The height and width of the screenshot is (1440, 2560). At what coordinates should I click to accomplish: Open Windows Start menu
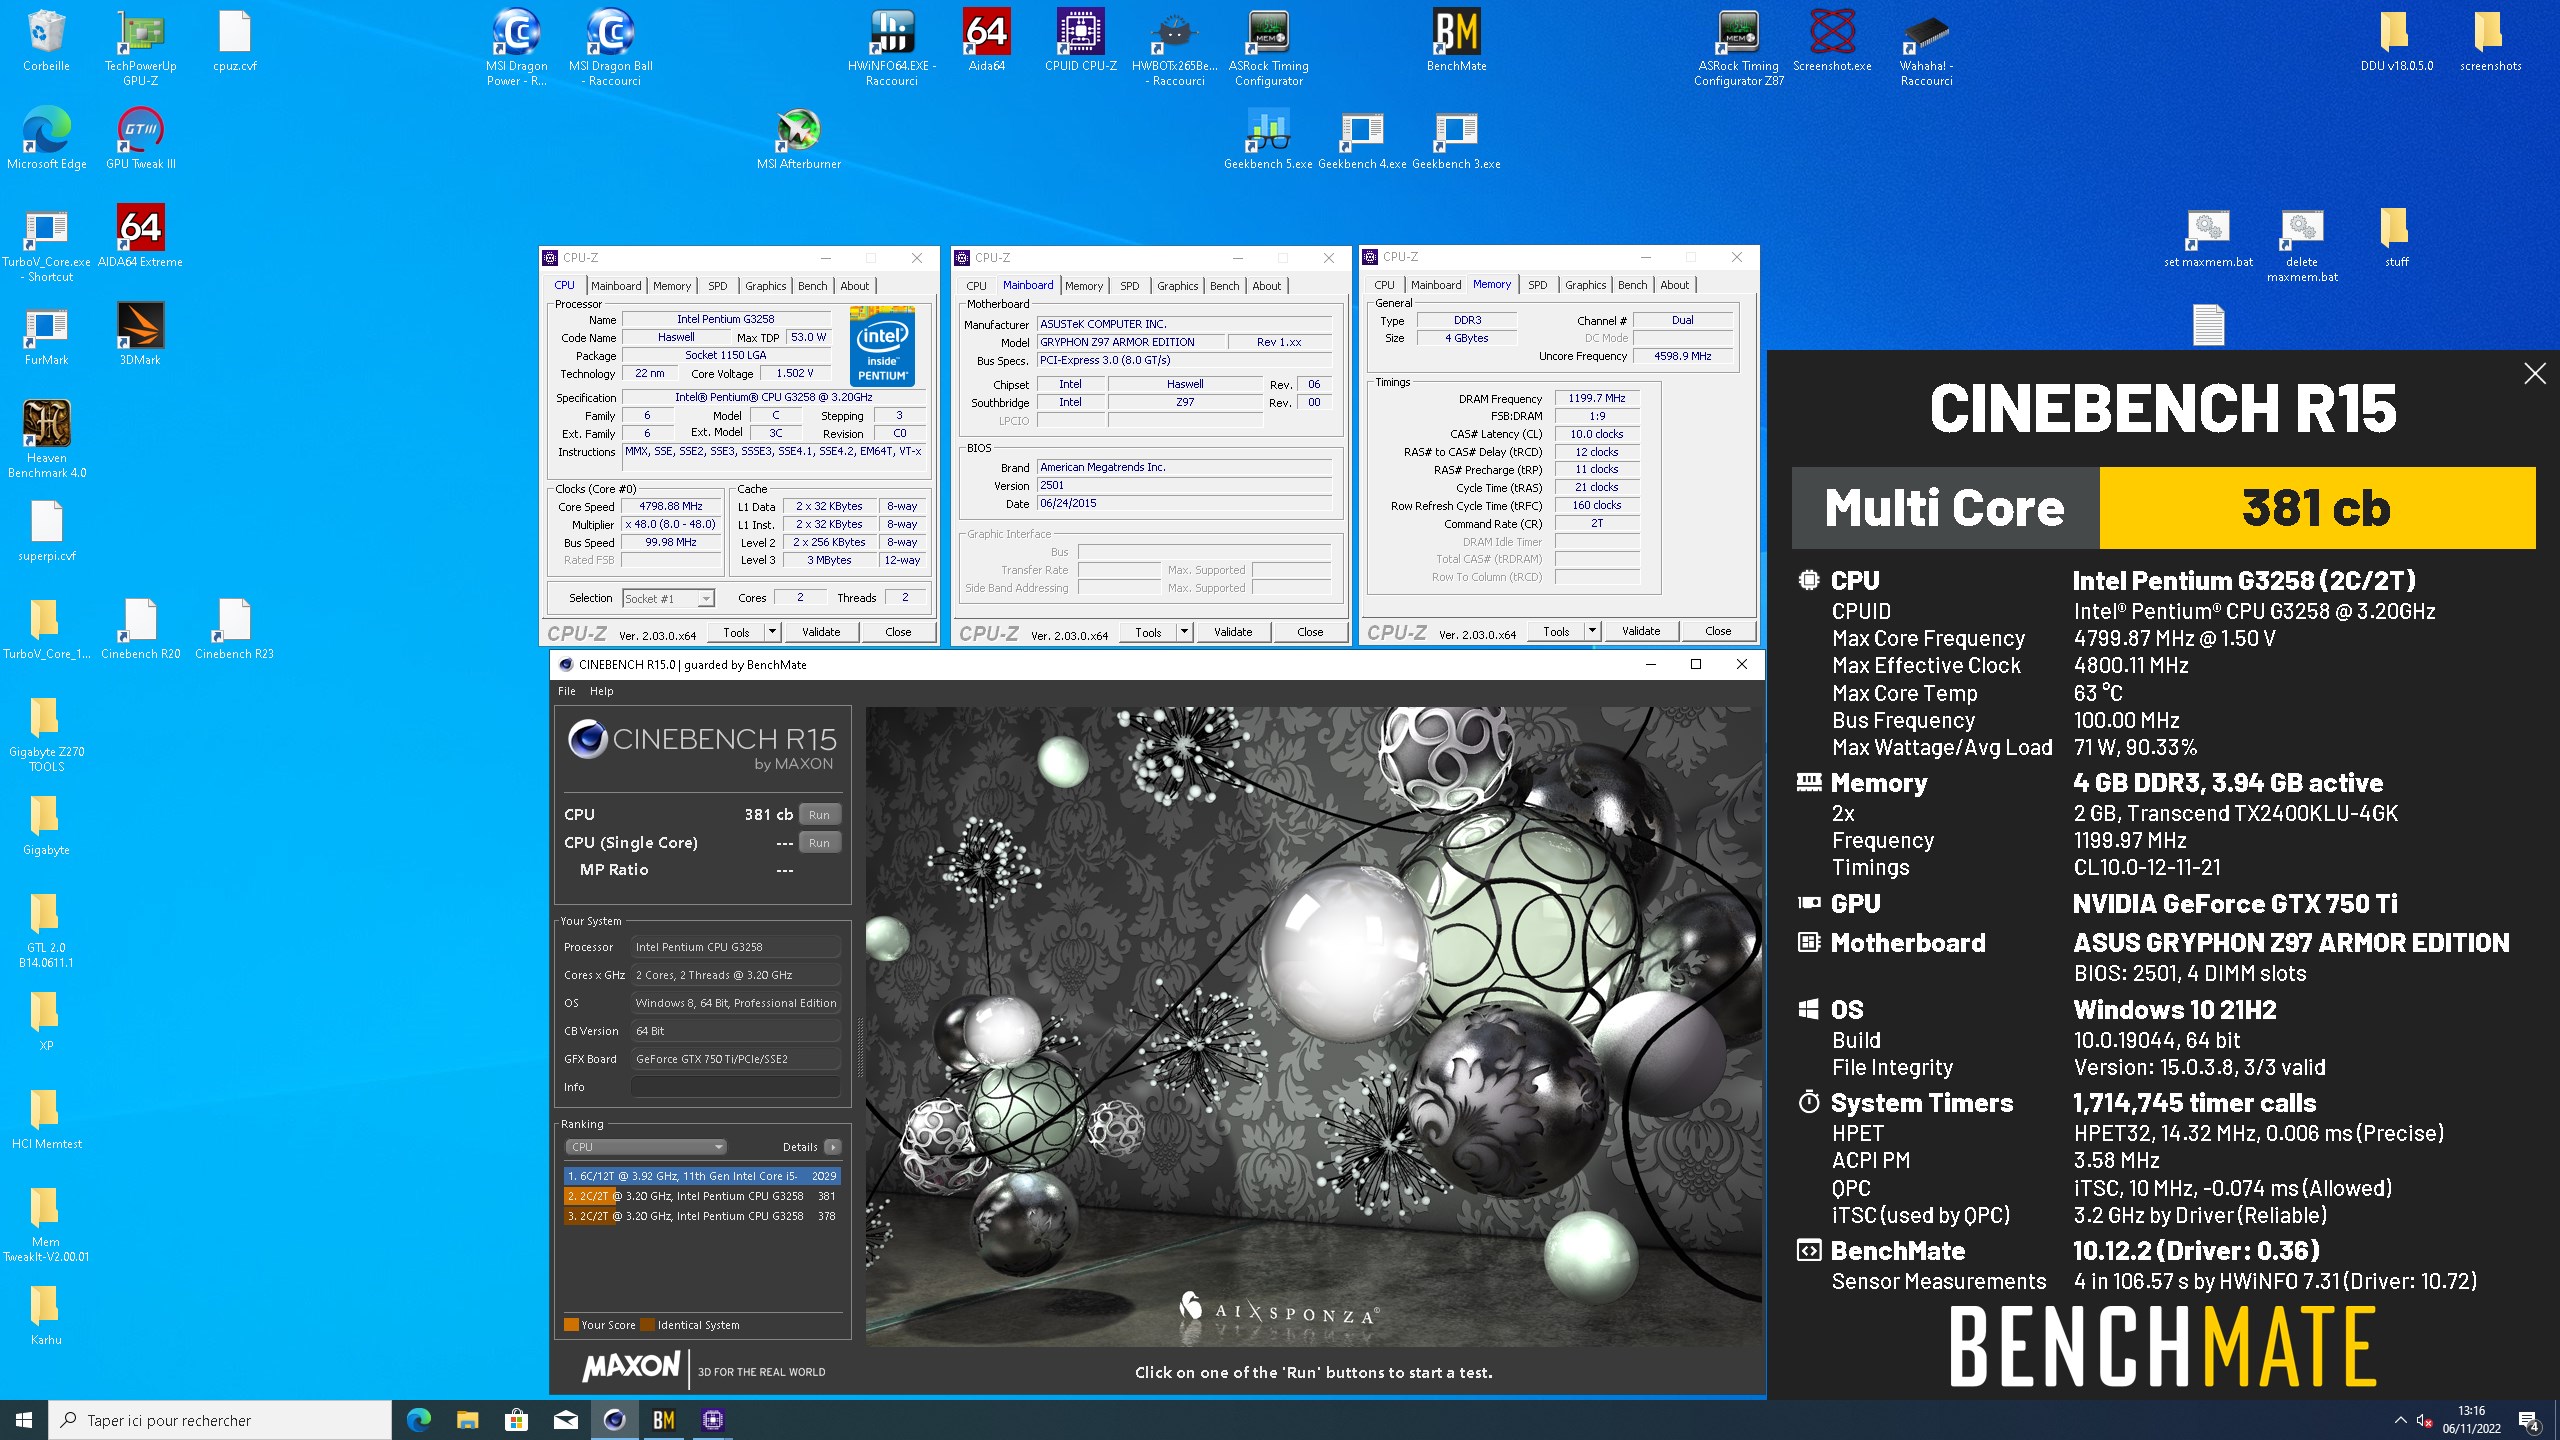click(24, 1420)
